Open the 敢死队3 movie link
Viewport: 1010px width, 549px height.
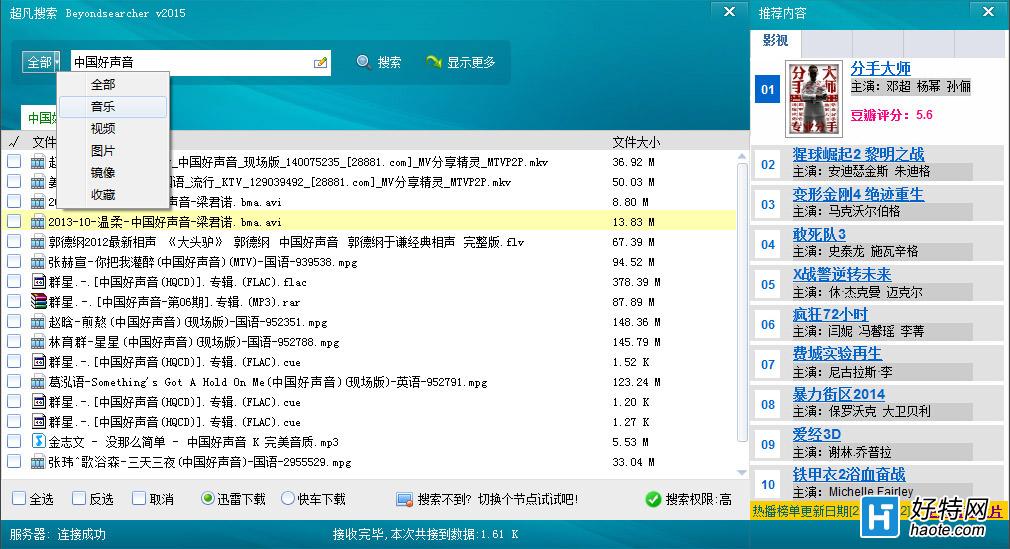click(819, 234)
